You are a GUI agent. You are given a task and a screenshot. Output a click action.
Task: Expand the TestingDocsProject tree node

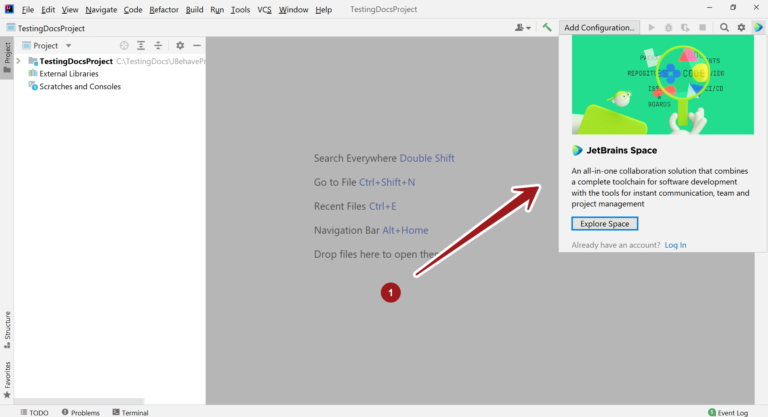19,61
